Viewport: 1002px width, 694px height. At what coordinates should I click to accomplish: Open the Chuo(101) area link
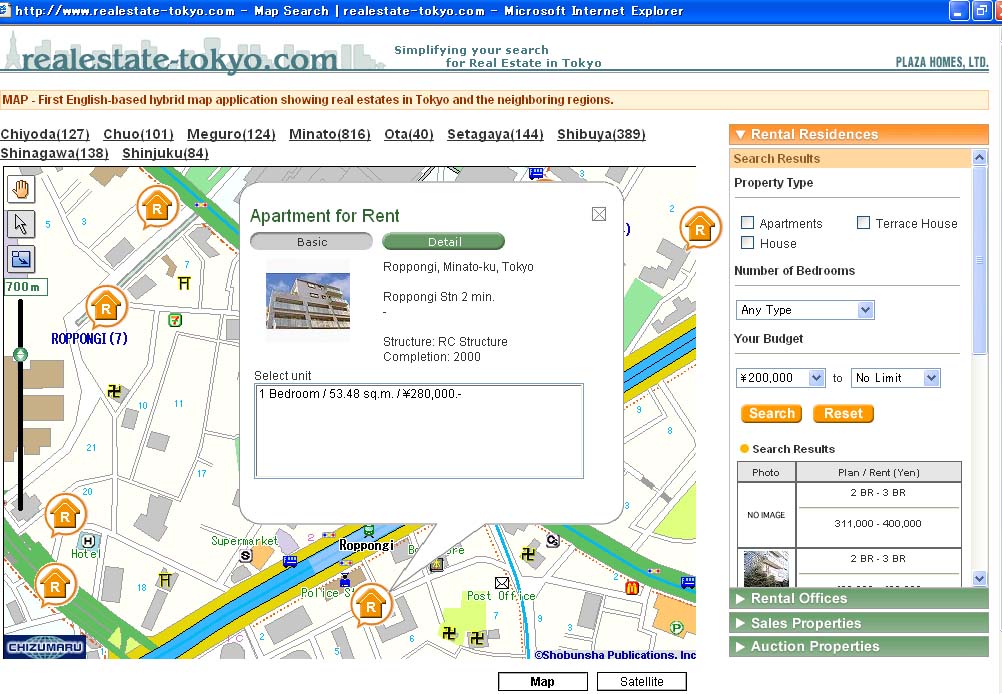pyautogui.click(x=139, y=134)
